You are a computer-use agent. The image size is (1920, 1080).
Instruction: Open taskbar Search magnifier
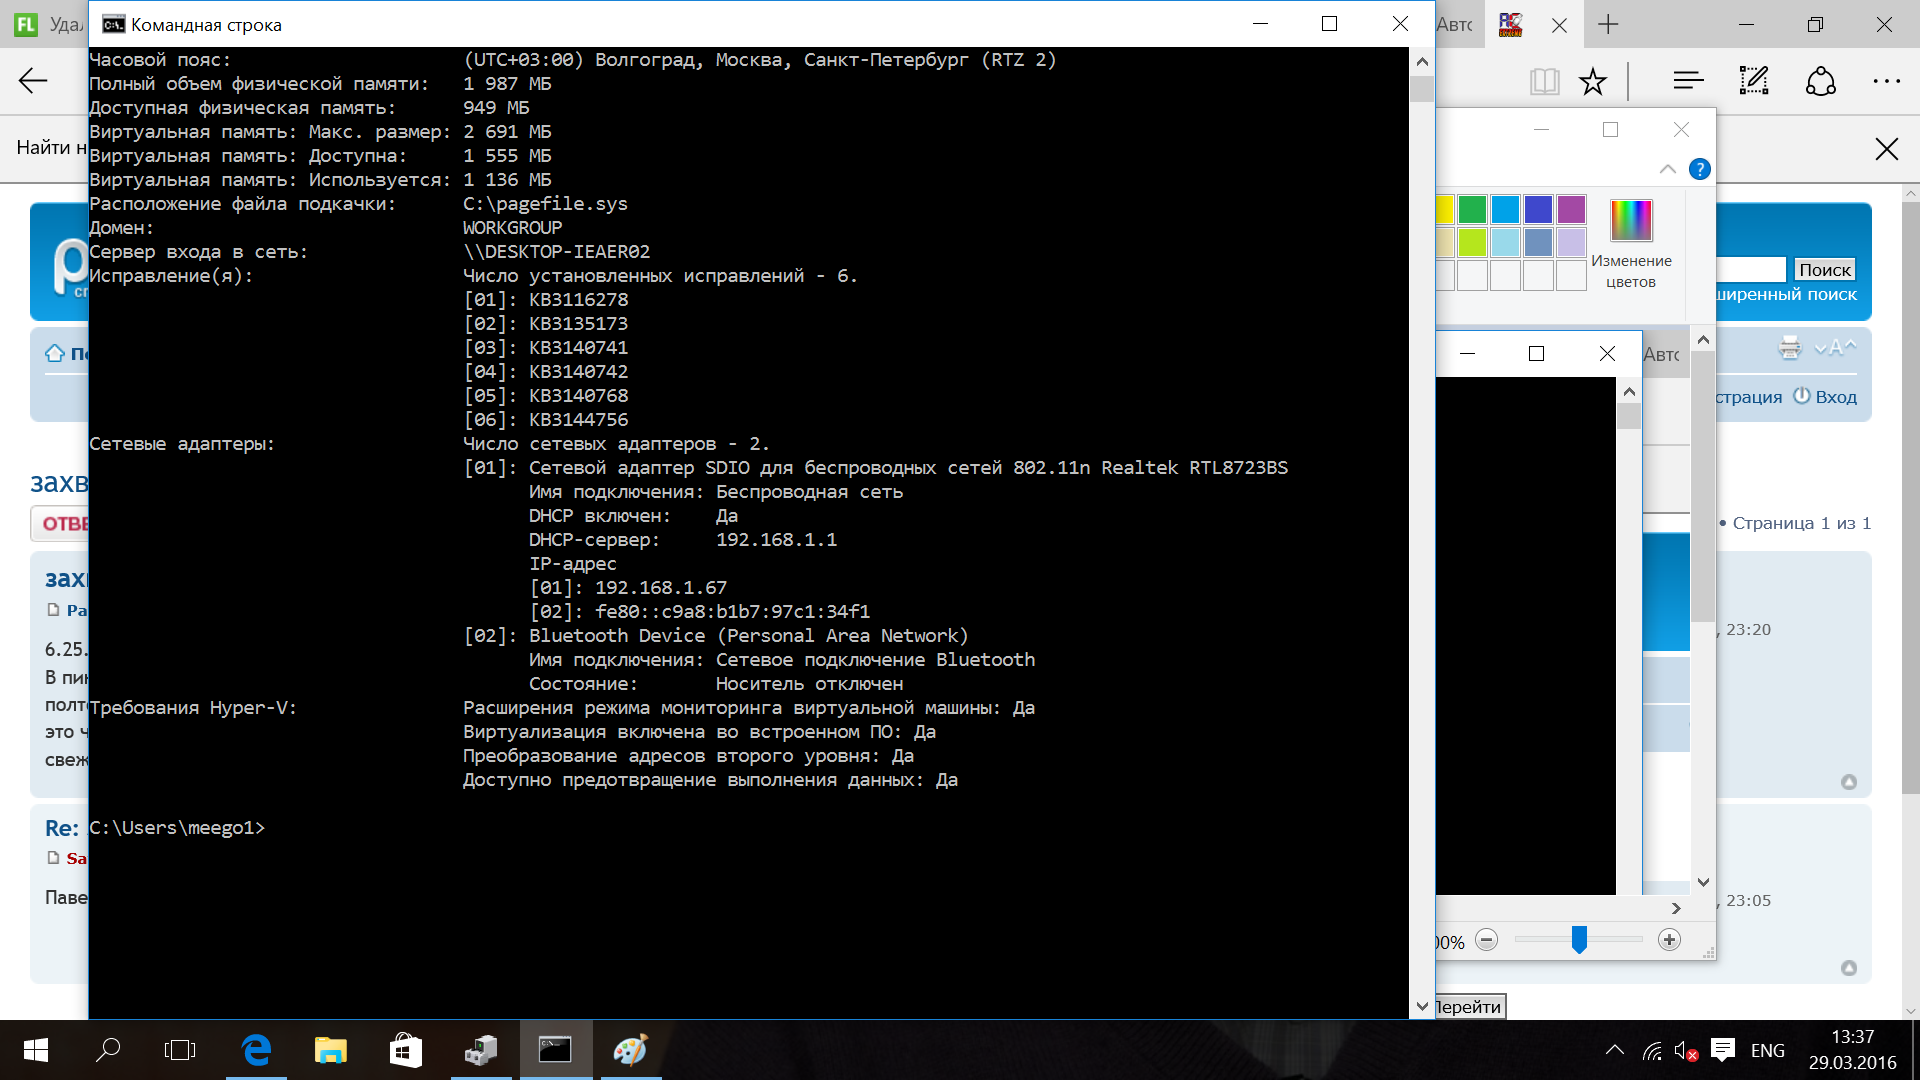(x=108, y=1050)
